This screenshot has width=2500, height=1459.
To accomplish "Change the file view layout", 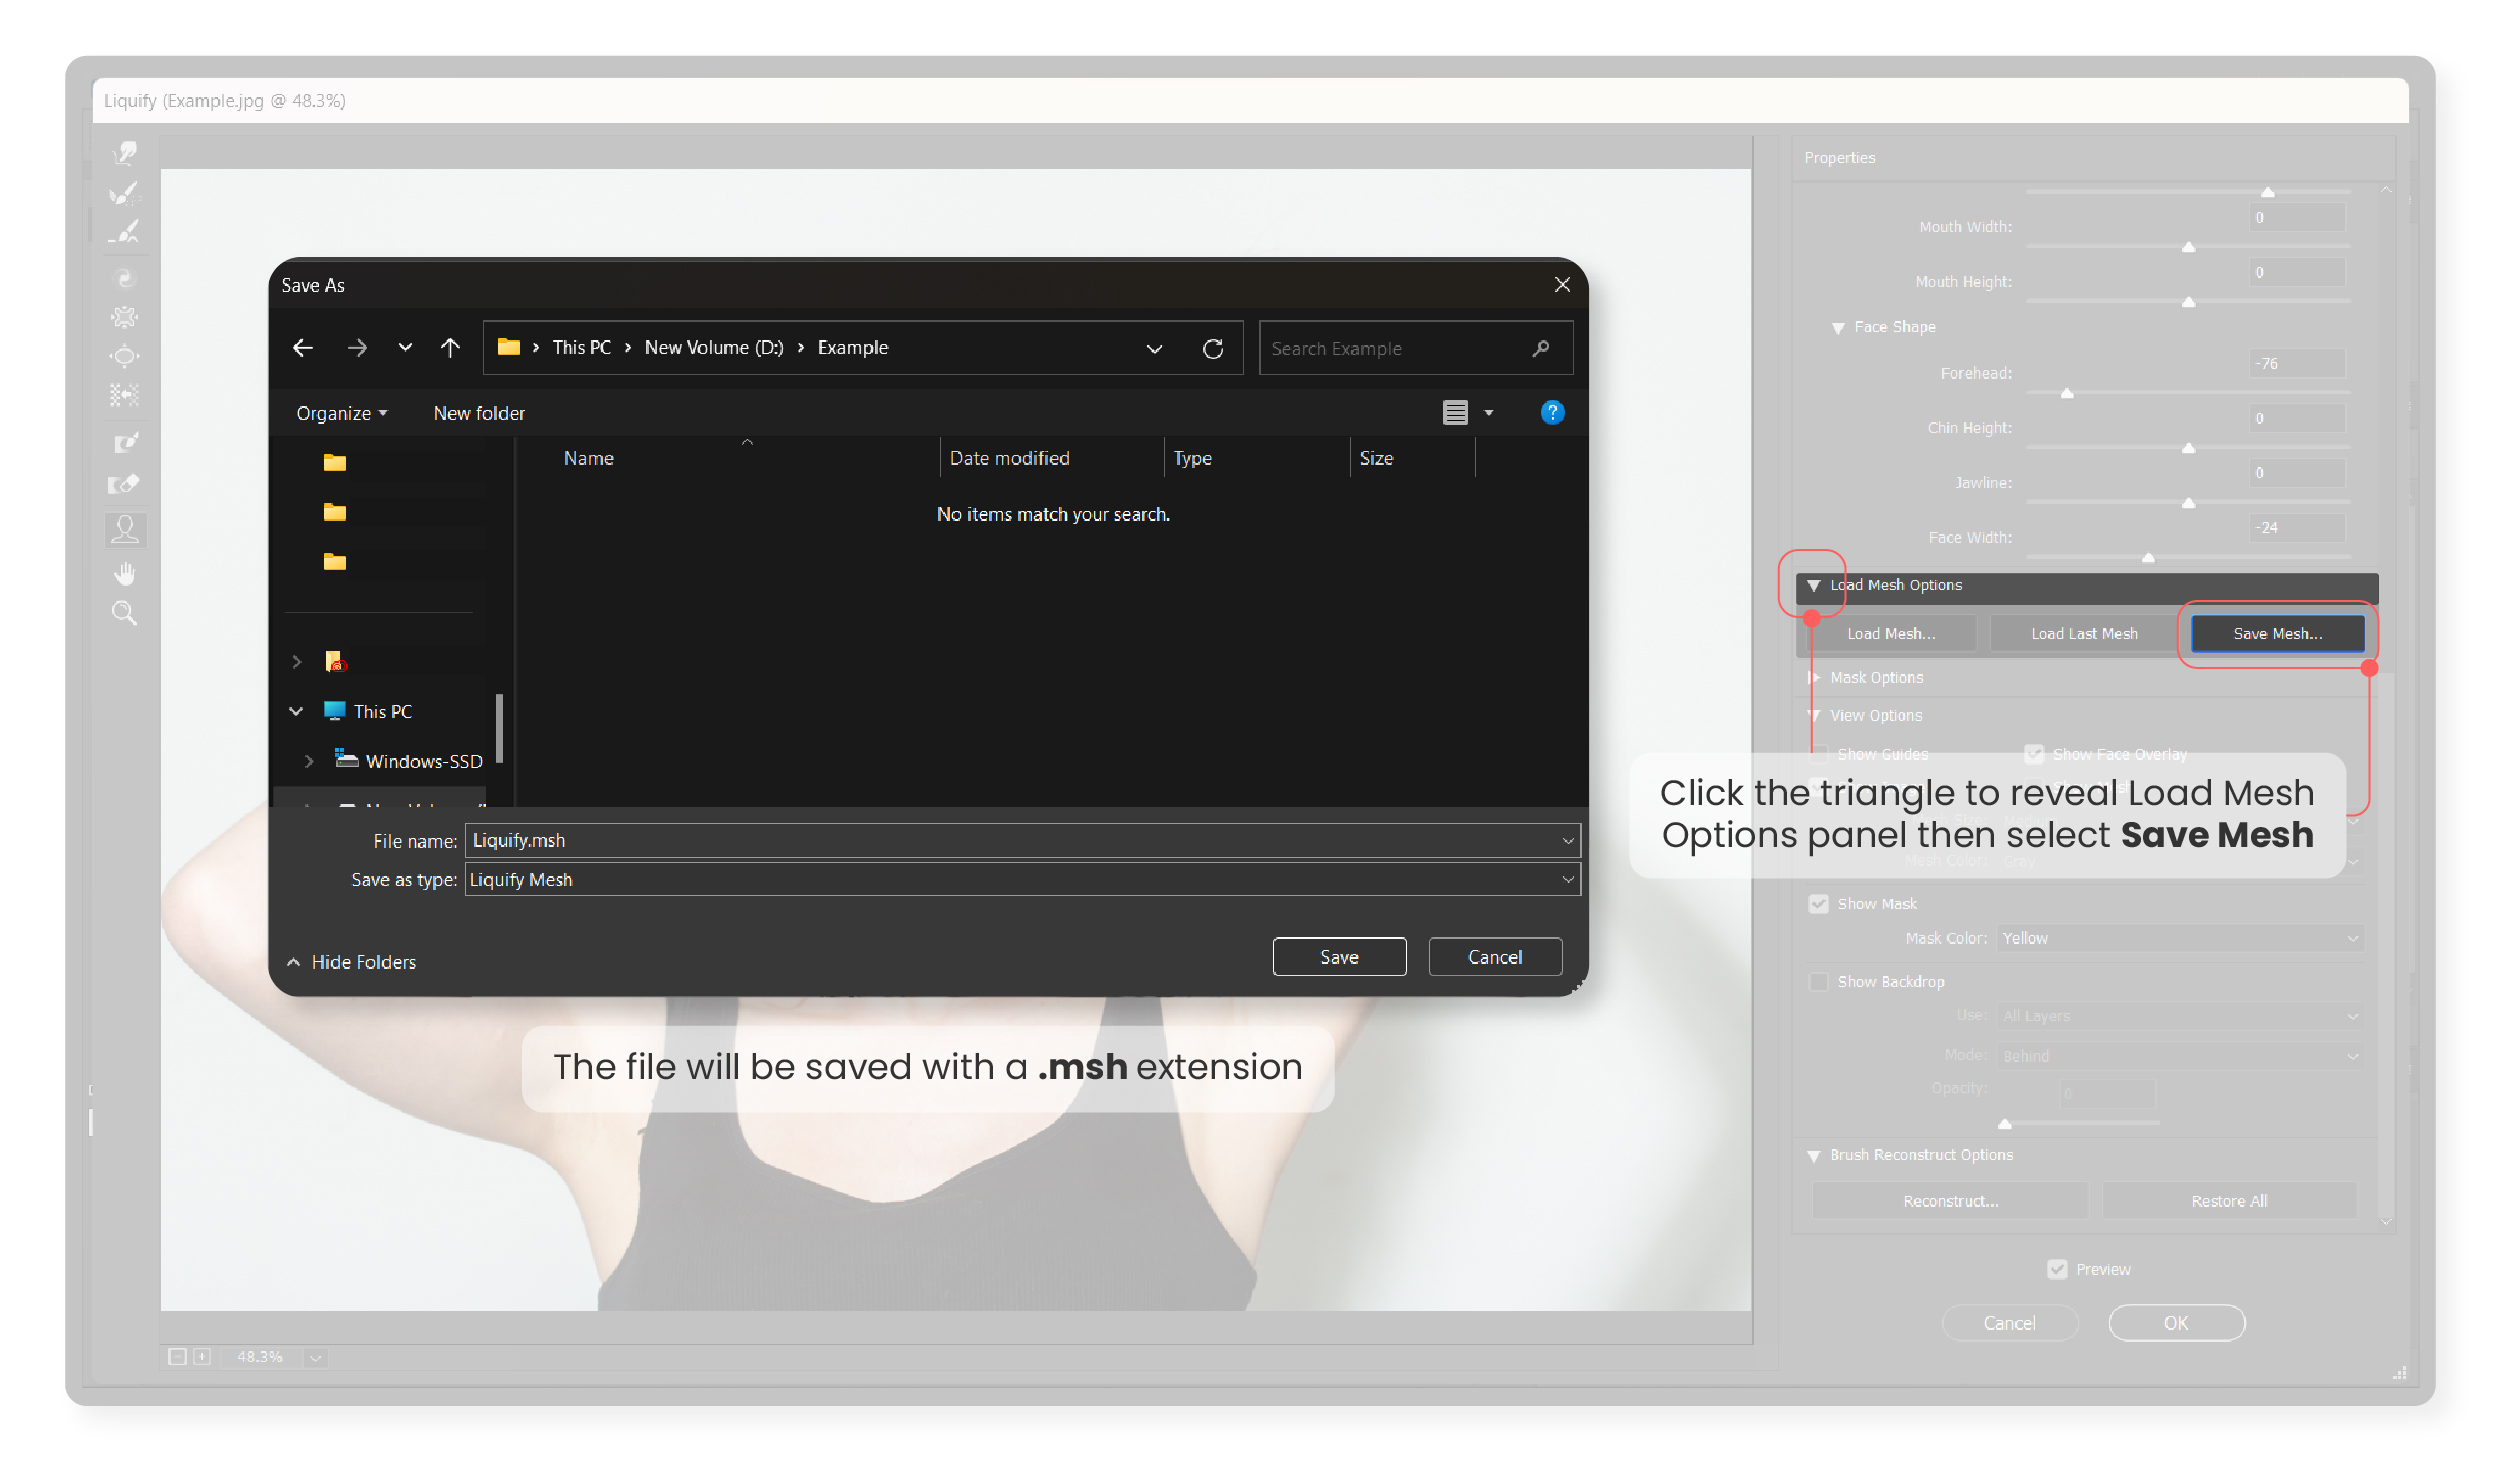I will tap(1456, 412).
